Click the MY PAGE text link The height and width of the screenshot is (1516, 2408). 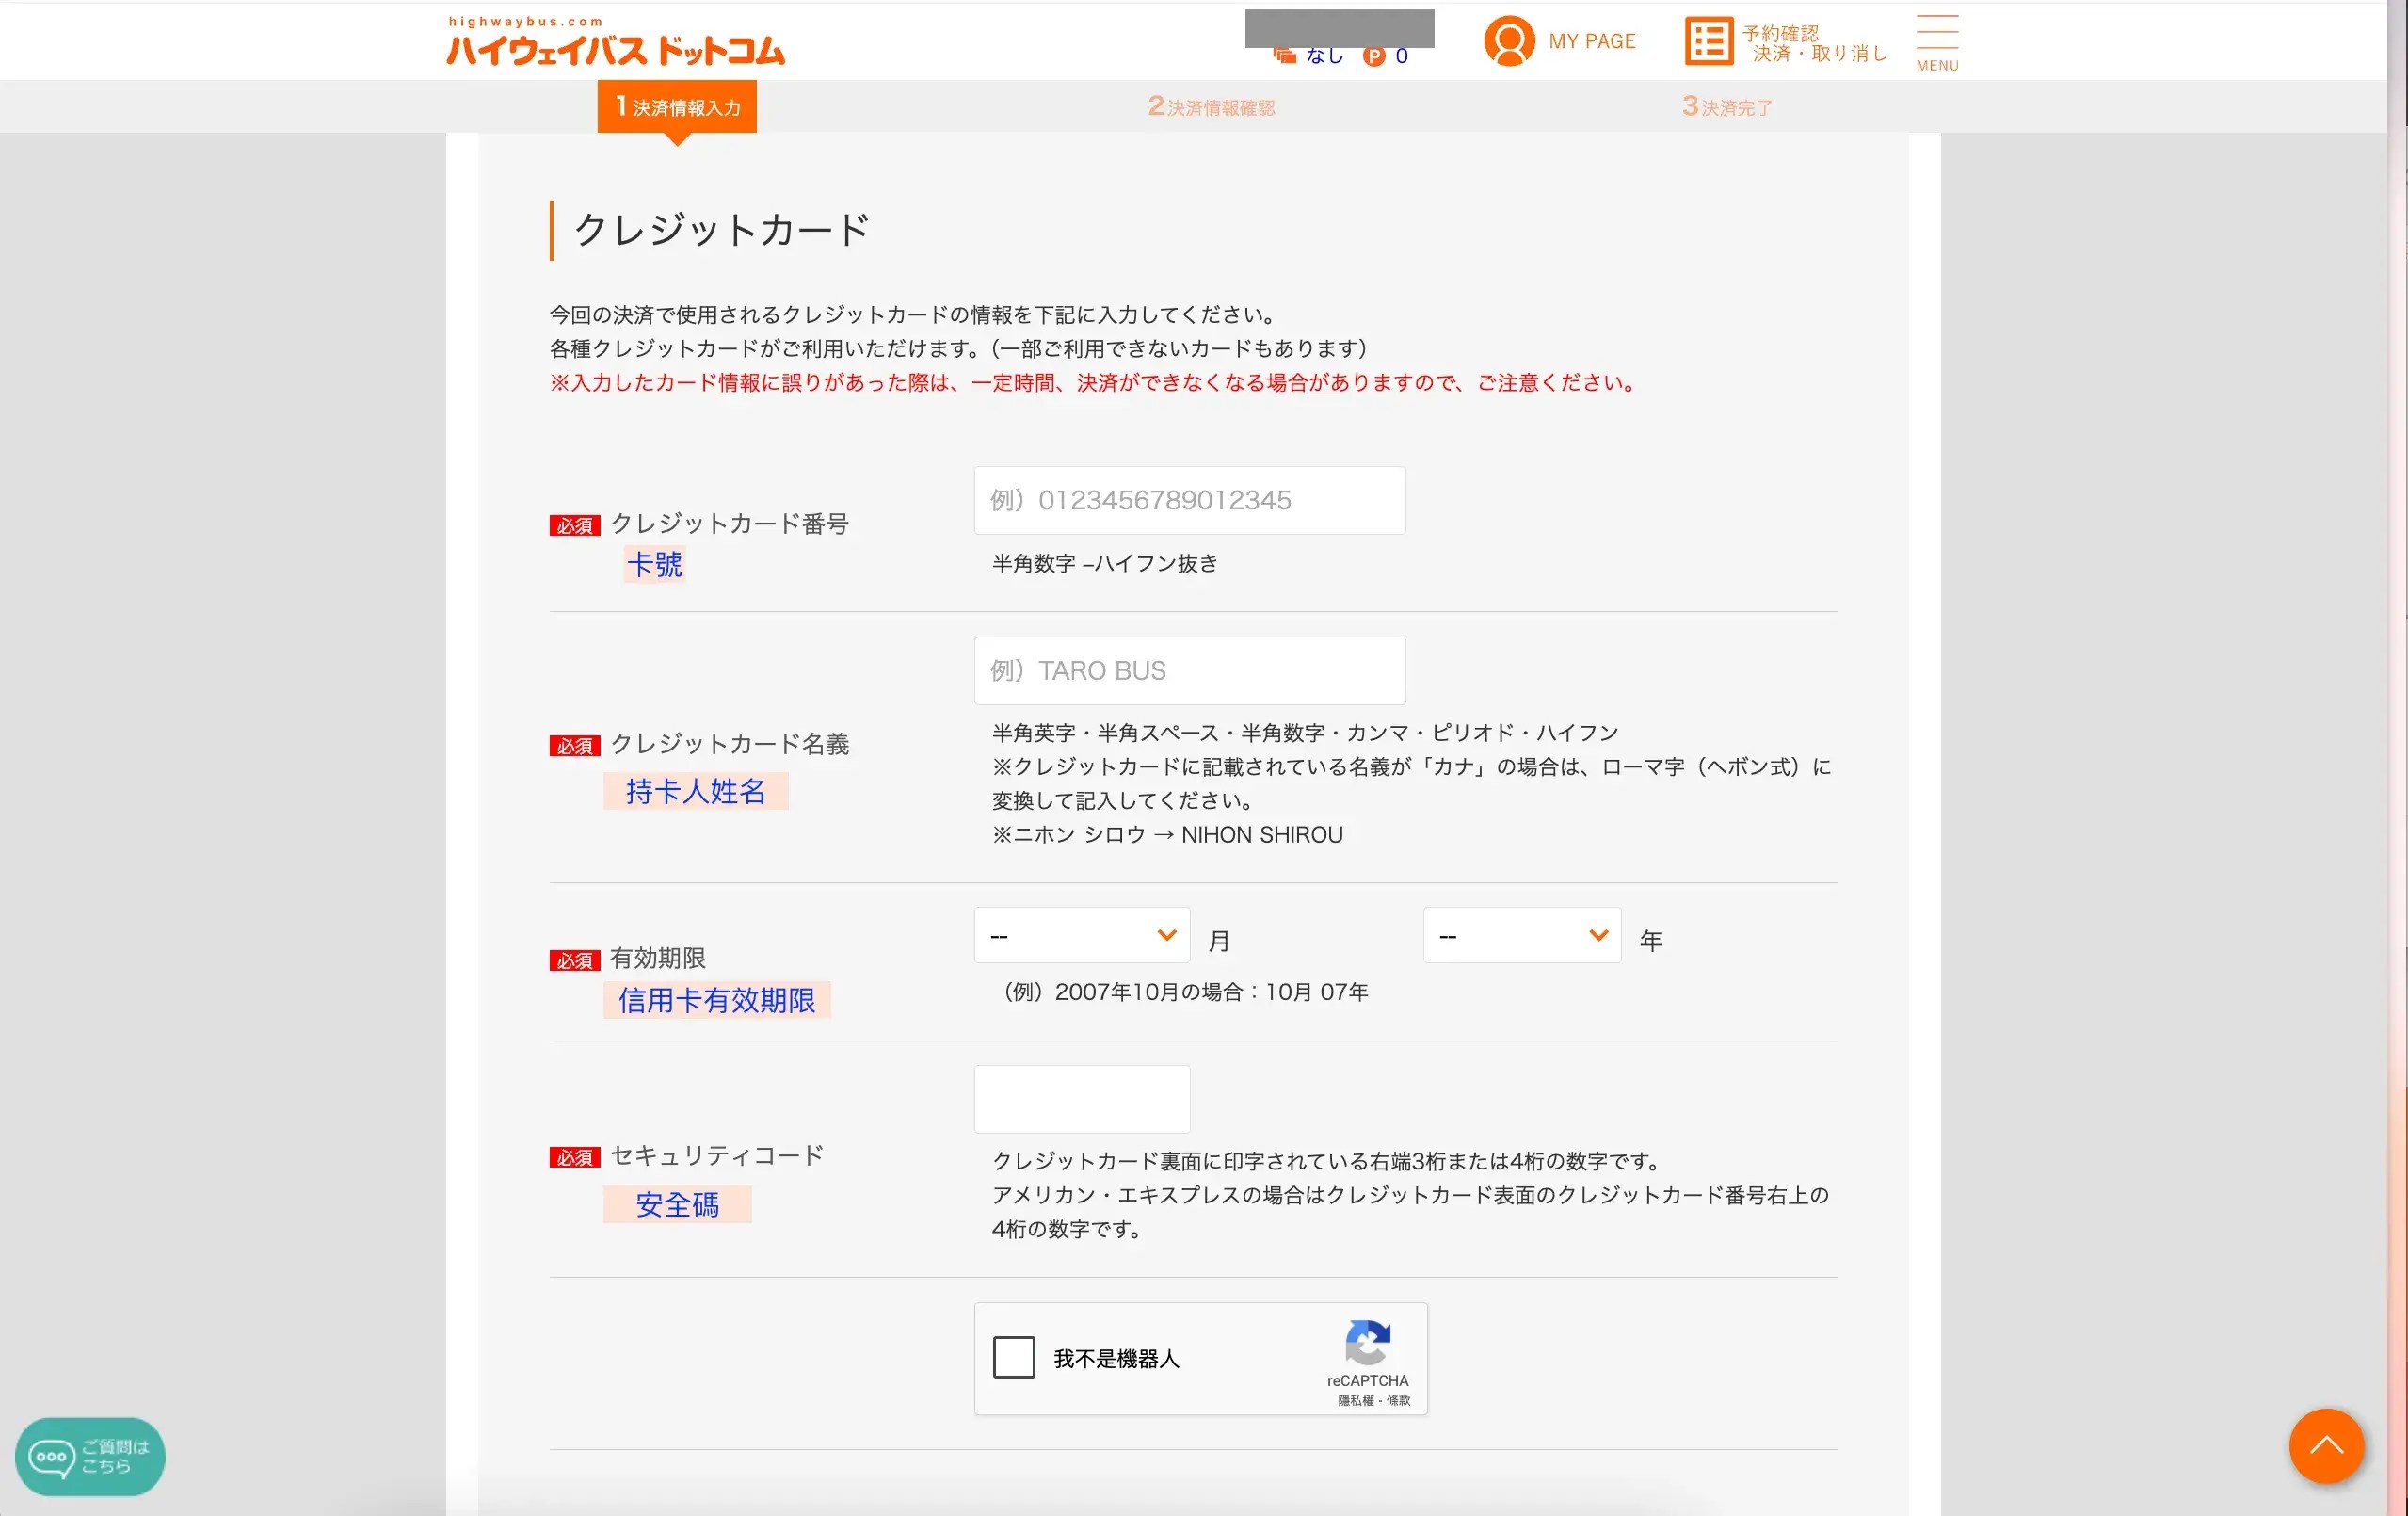(x=1591, y=41)
